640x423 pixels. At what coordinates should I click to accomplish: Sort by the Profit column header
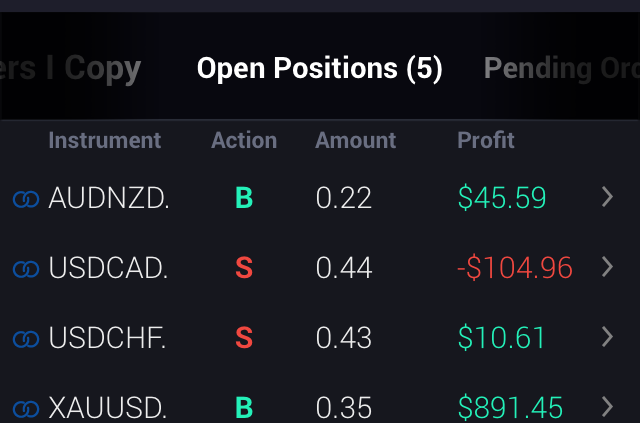tap(486, 141)
